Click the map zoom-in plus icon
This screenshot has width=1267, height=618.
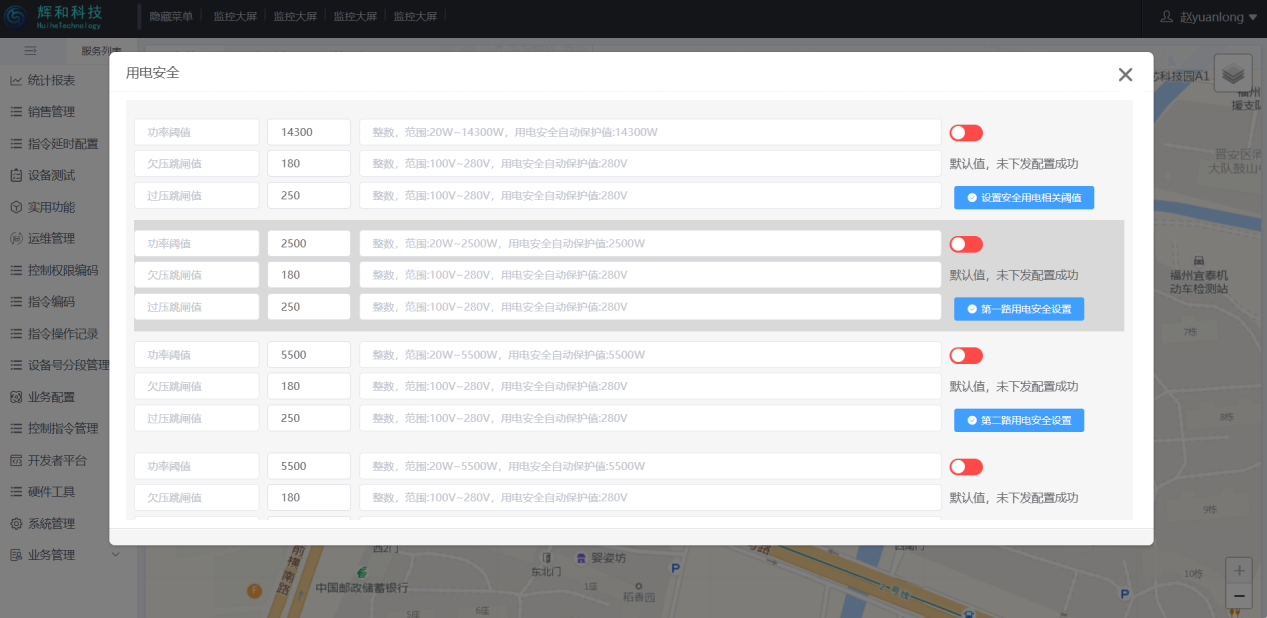[1239, 571]
